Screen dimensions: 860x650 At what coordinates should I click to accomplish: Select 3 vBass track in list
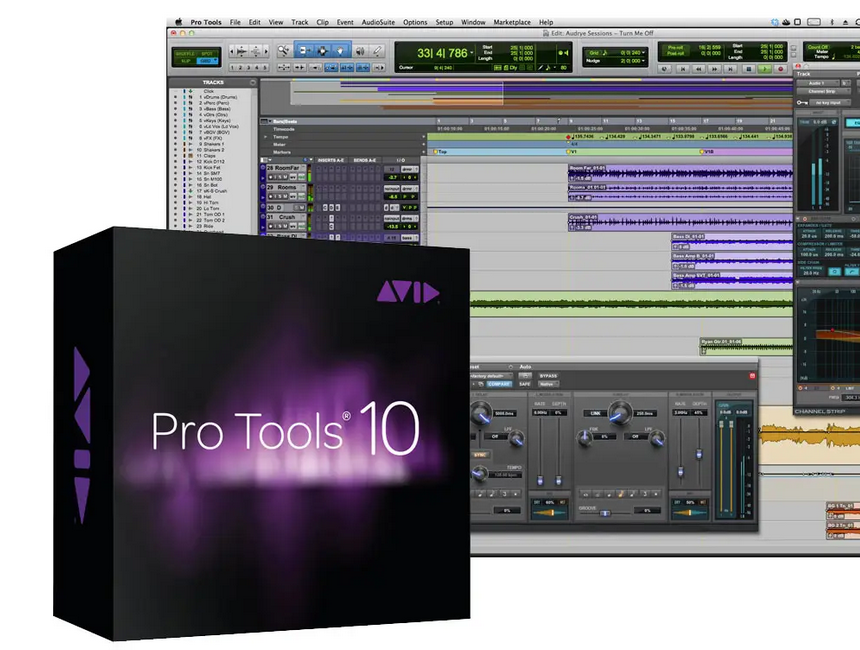point(214,109)
